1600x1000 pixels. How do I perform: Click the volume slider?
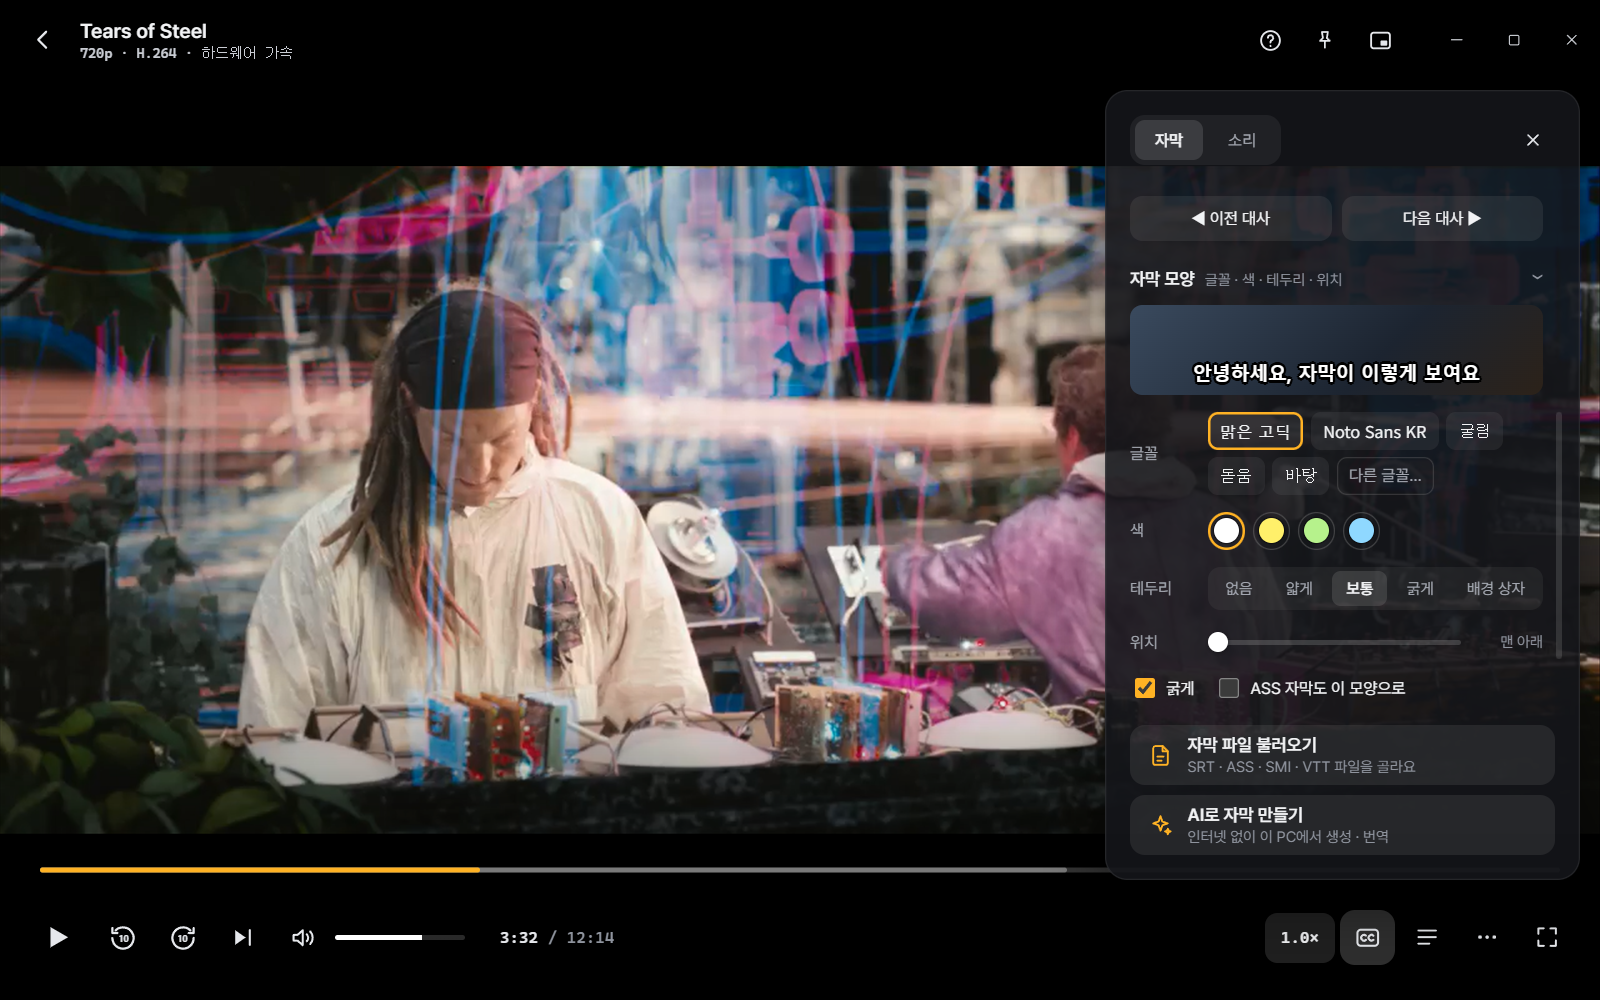(x=400, y=937)
